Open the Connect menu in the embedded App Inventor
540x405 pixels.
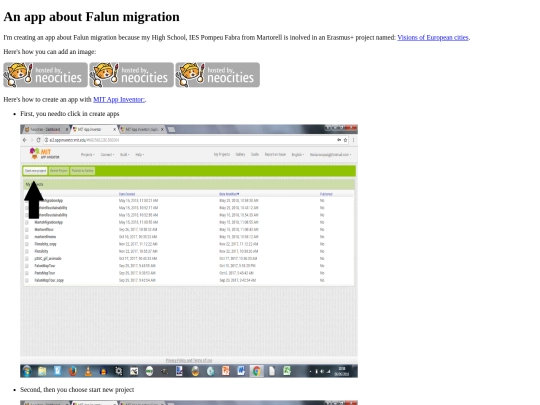pos(107,155)
